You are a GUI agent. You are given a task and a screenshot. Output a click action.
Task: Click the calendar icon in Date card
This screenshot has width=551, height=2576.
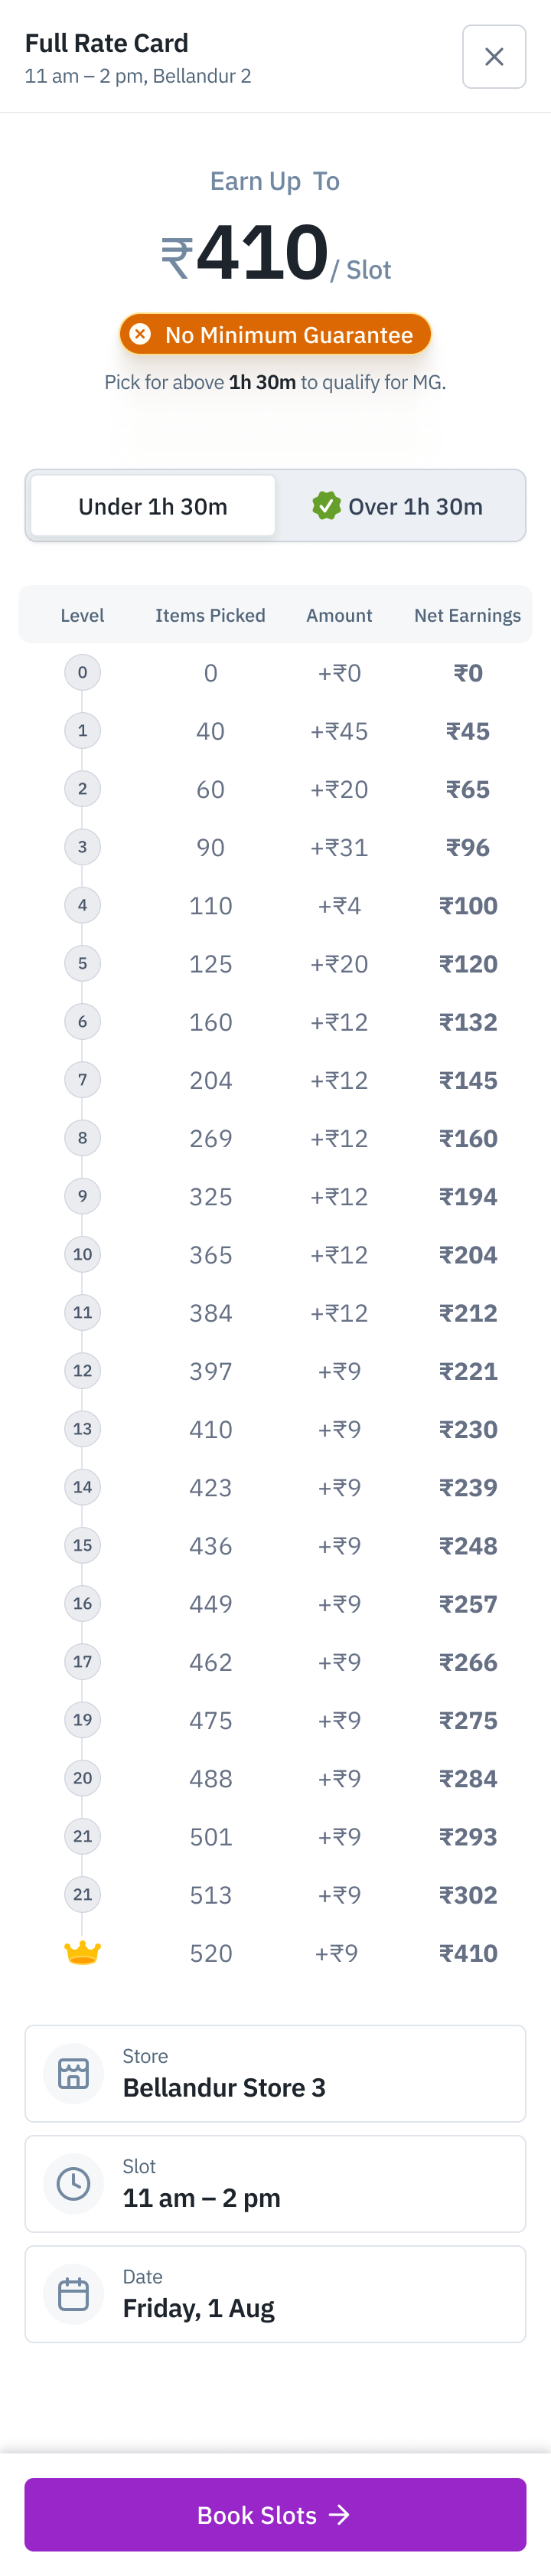[x=73, y=2294]
